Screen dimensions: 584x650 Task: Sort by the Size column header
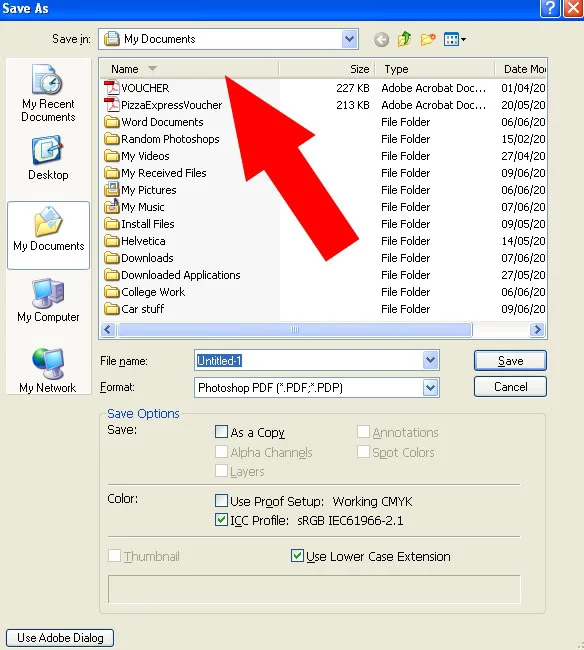327,69
